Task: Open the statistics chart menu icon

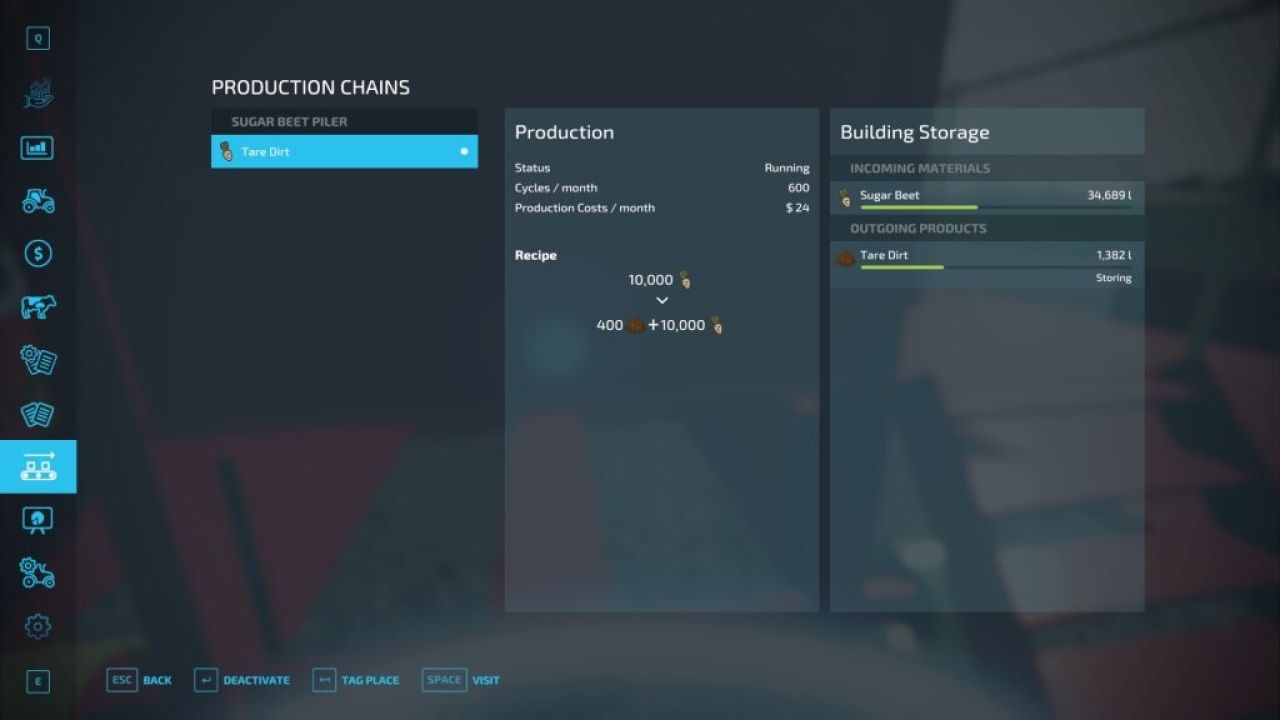Action: [x=37, y=148]
